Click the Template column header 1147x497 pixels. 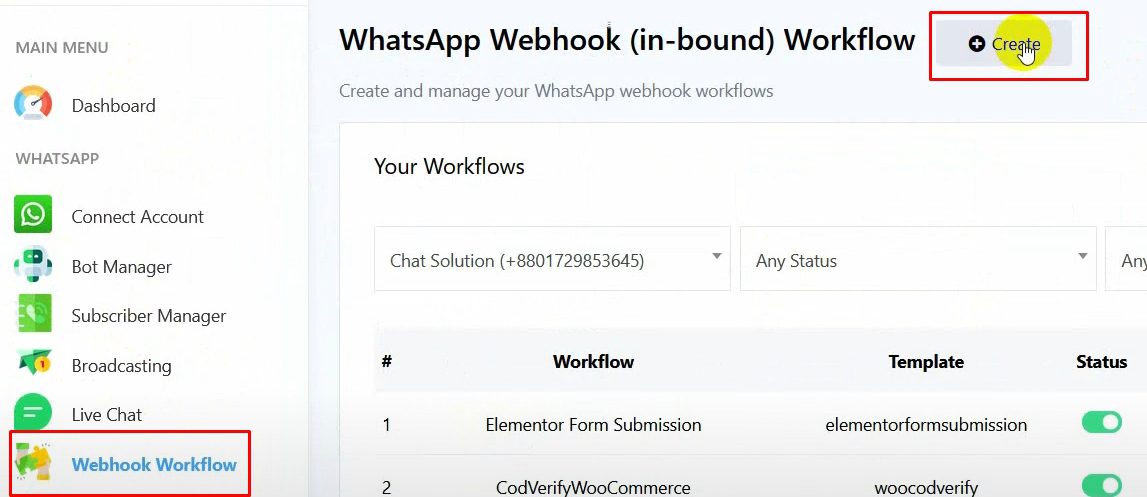(926, 362)
